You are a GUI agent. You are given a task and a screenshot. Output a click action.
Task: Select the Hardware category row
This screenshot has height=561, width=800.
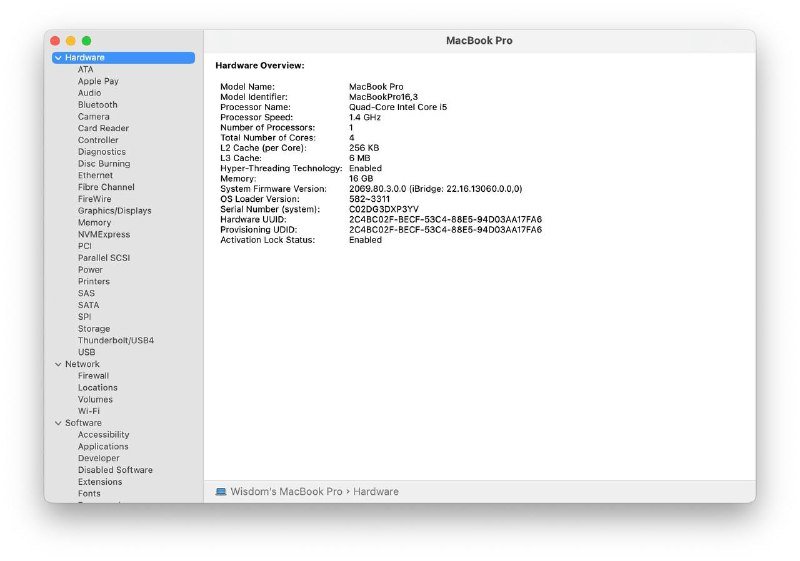point(123,58)
